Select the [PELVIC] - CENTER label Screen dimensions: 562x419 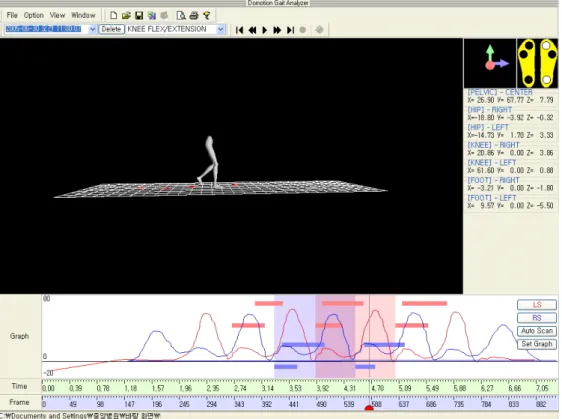coord(500,92)
